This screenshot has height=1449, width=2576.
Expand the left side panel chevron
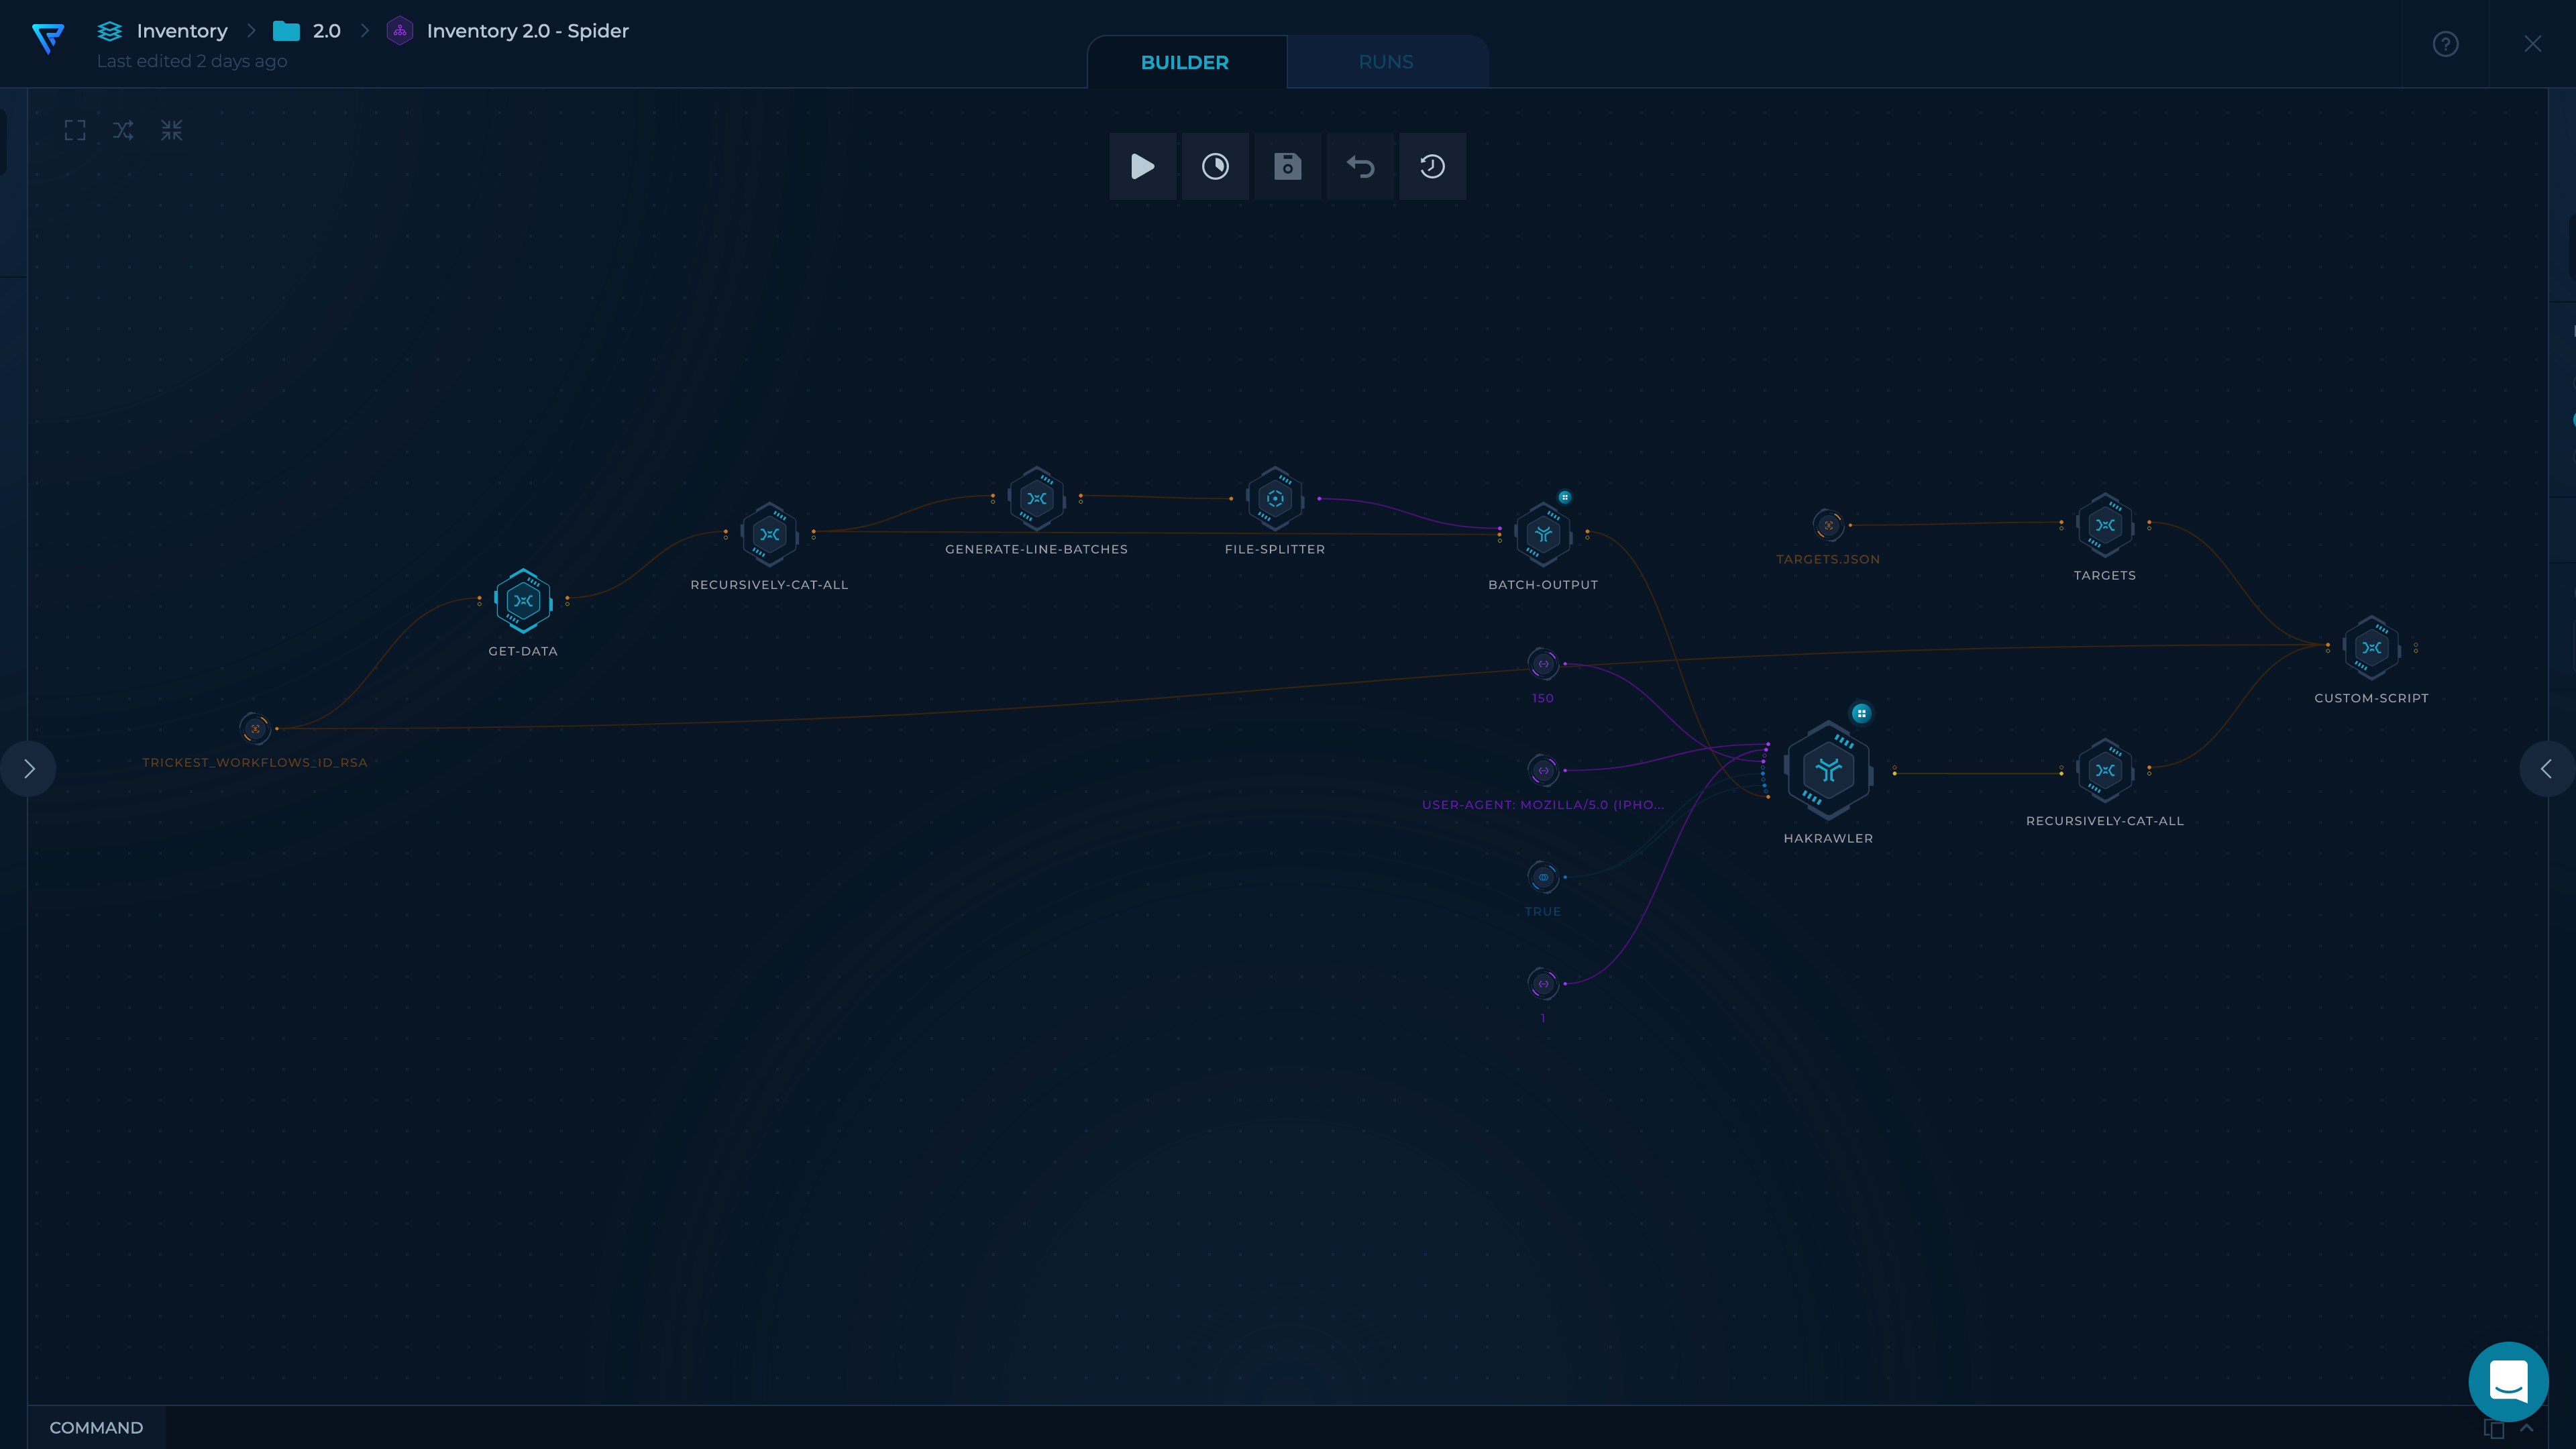(x=29, y=768)
